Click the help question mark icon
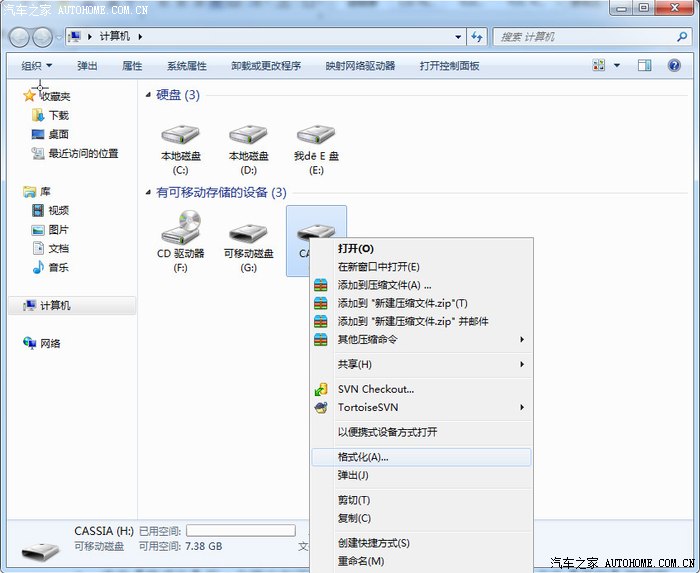Viewport: 700px width, 573px height. (x=675, y=66)
